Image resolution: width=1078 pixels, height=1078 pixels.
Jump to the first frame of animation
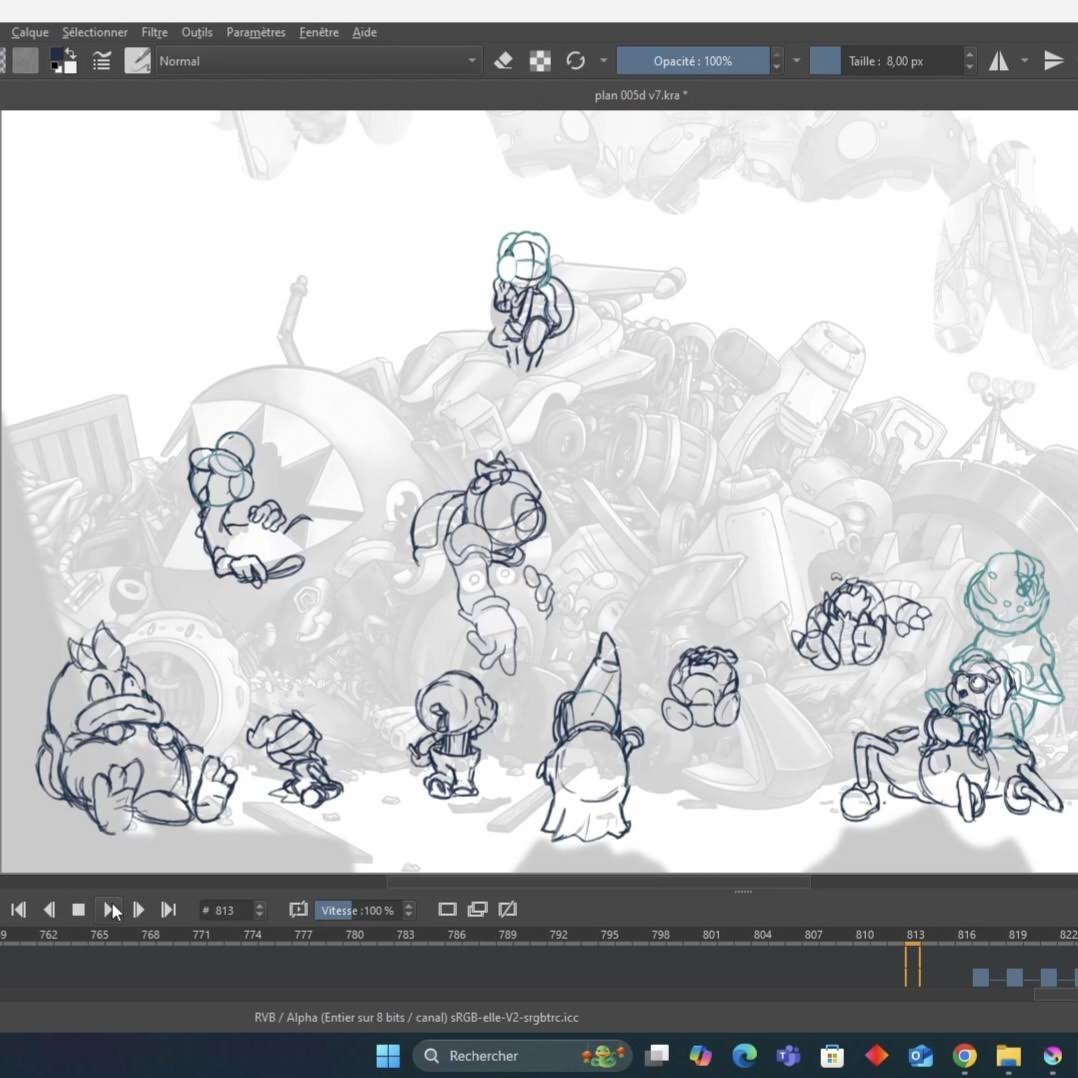(18, 910)
